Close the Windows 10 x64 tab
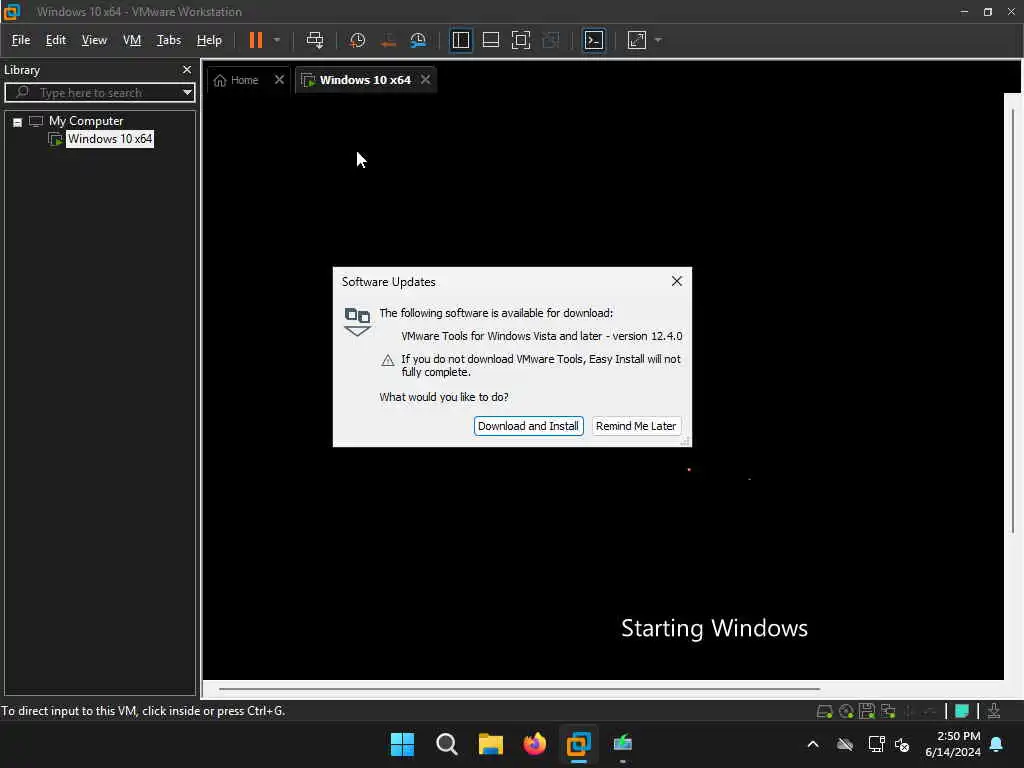This screenshot has width=1024, height=768. click(426, 80)
